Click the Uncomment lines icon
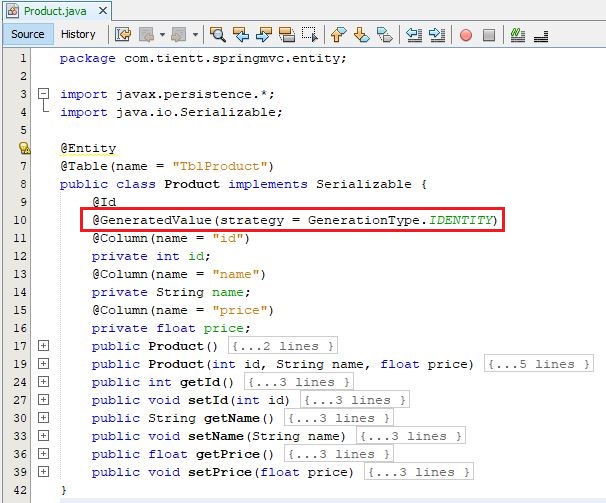This screenshot has height=503, width=606. coord(541,36)
